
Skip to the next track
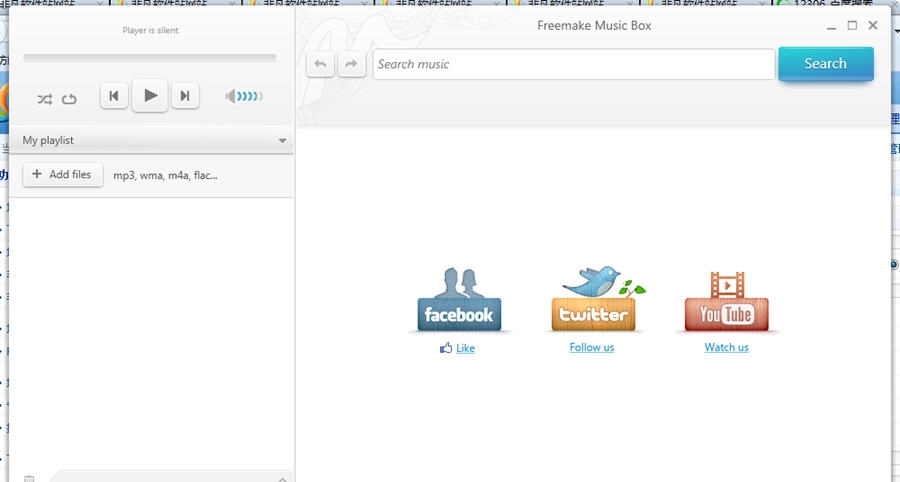pos(185,95)
